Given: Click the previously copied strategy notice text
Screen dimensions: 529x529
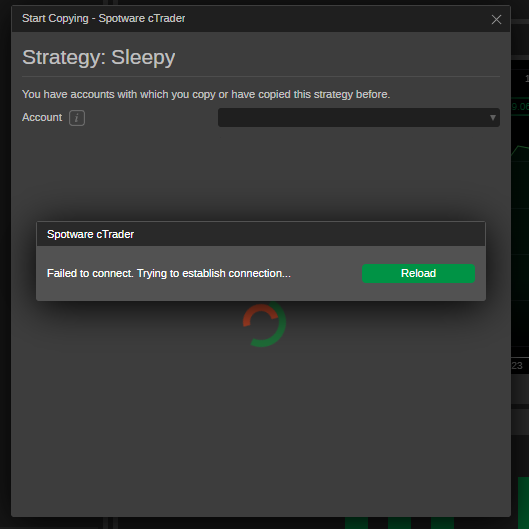Looking at the screenshot, I should click(206, 94).
